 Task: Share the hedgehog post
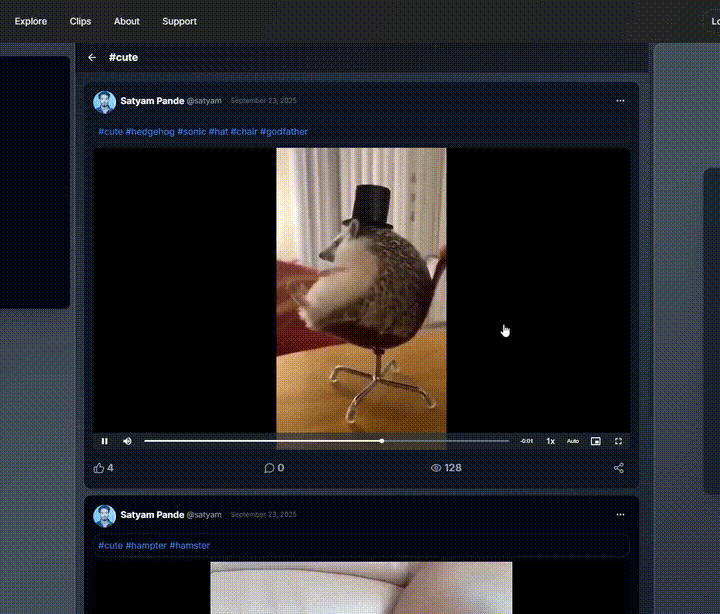tap(618, 468)
